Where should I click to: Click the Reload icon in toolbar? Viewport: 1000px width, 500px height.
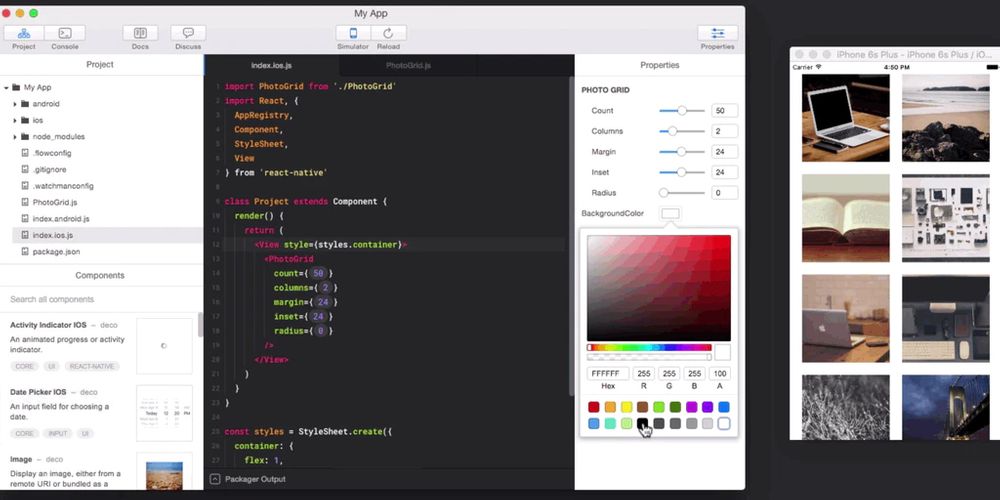tap(388, 33)
